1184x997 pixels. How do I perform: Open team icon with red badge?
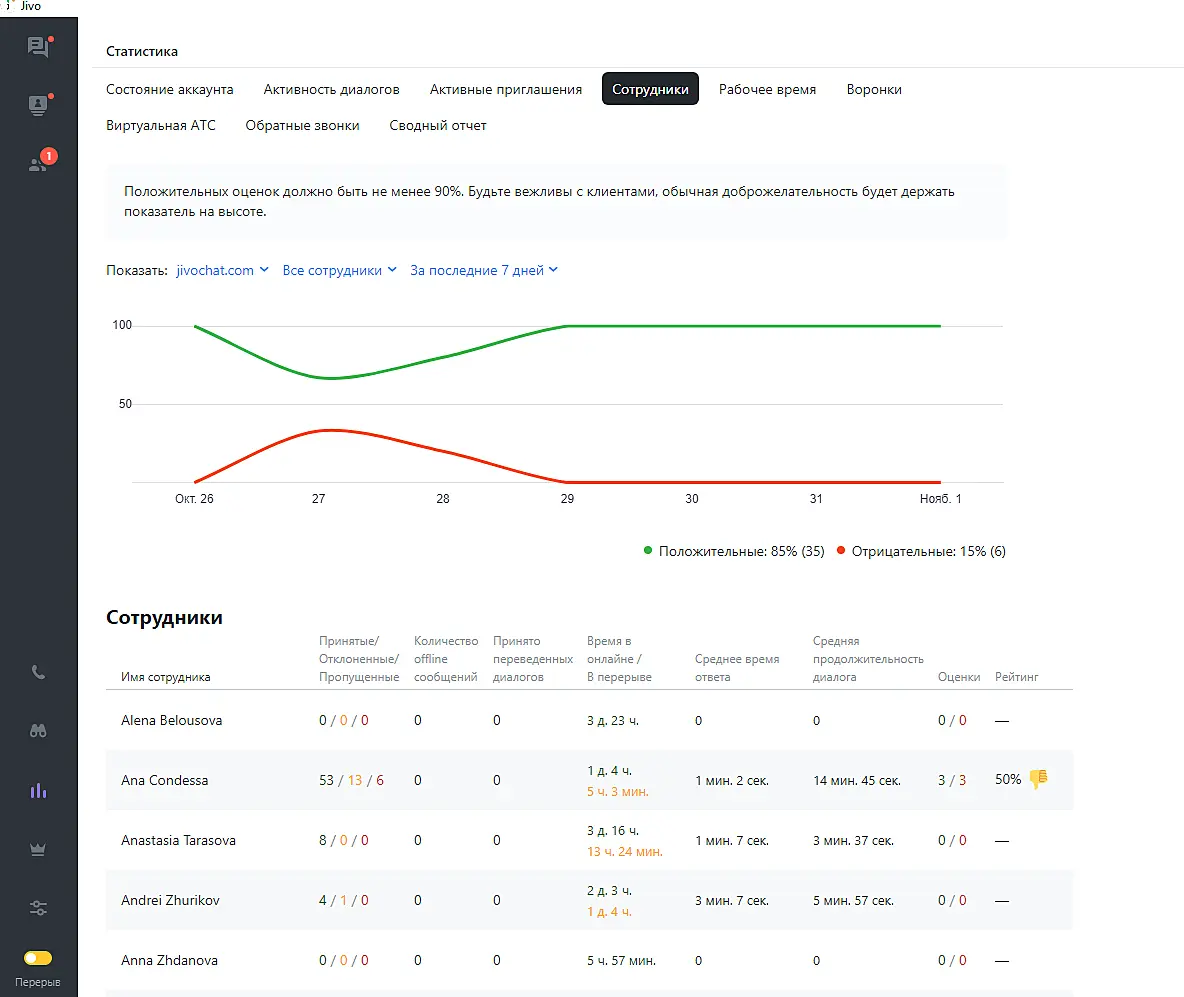(x=39, y=163)
